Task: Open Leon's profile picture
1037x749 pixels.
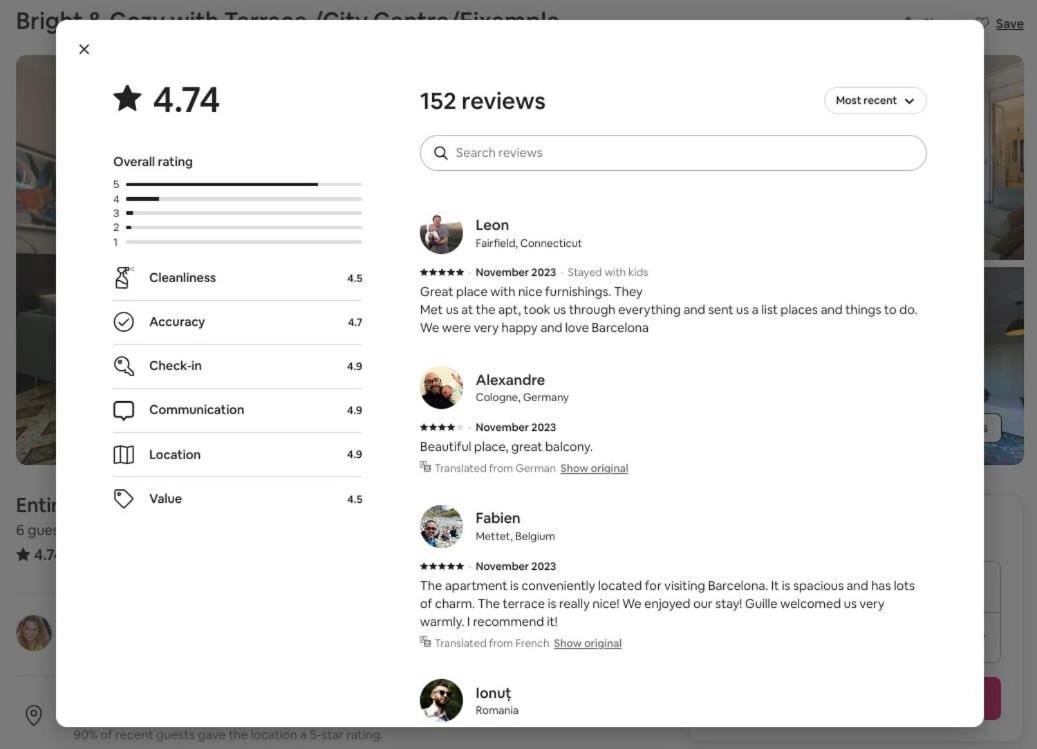Action: [441, 233]
